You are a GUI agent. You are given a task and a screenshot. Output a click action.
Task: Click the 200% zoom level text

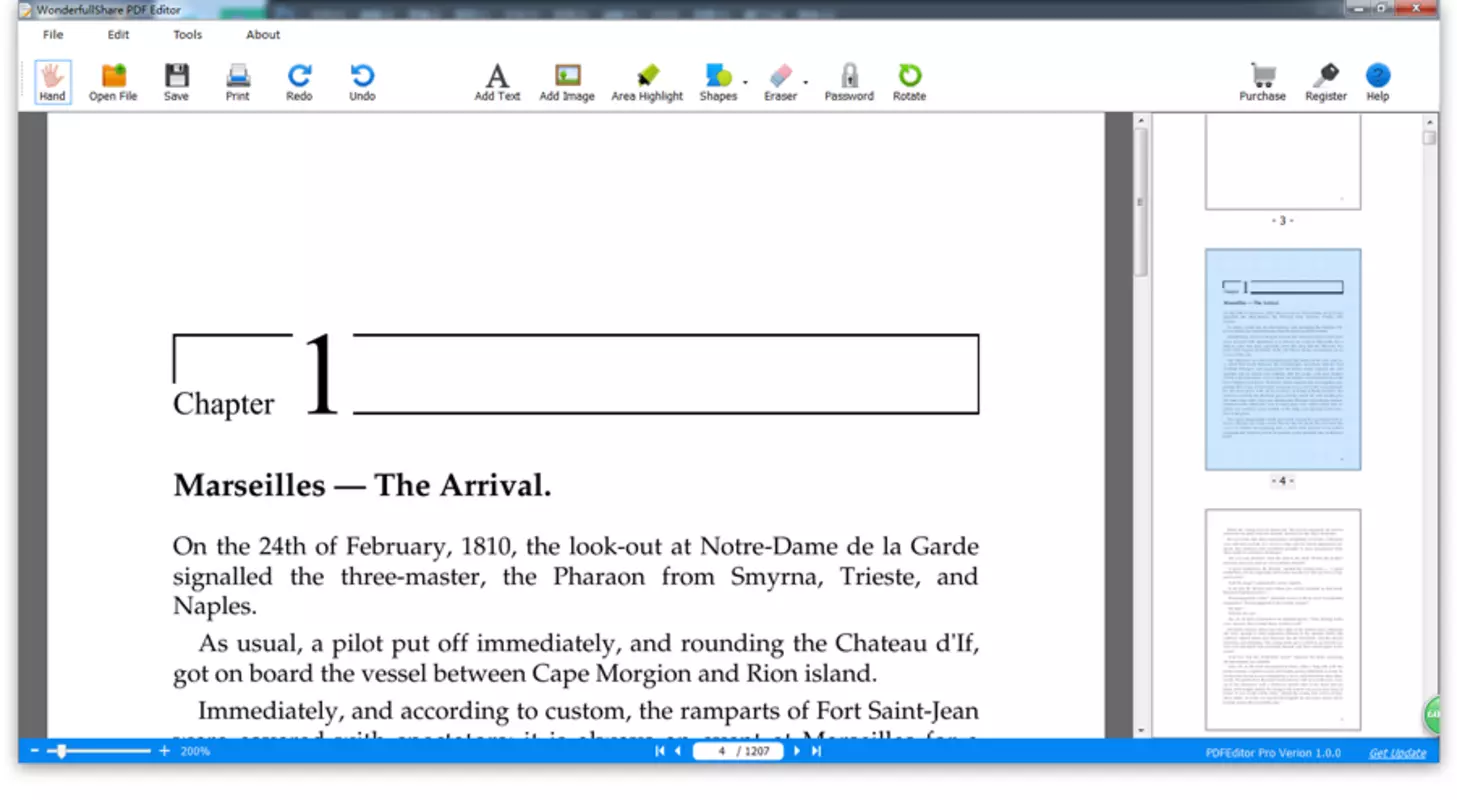click(x=195, y=751)
